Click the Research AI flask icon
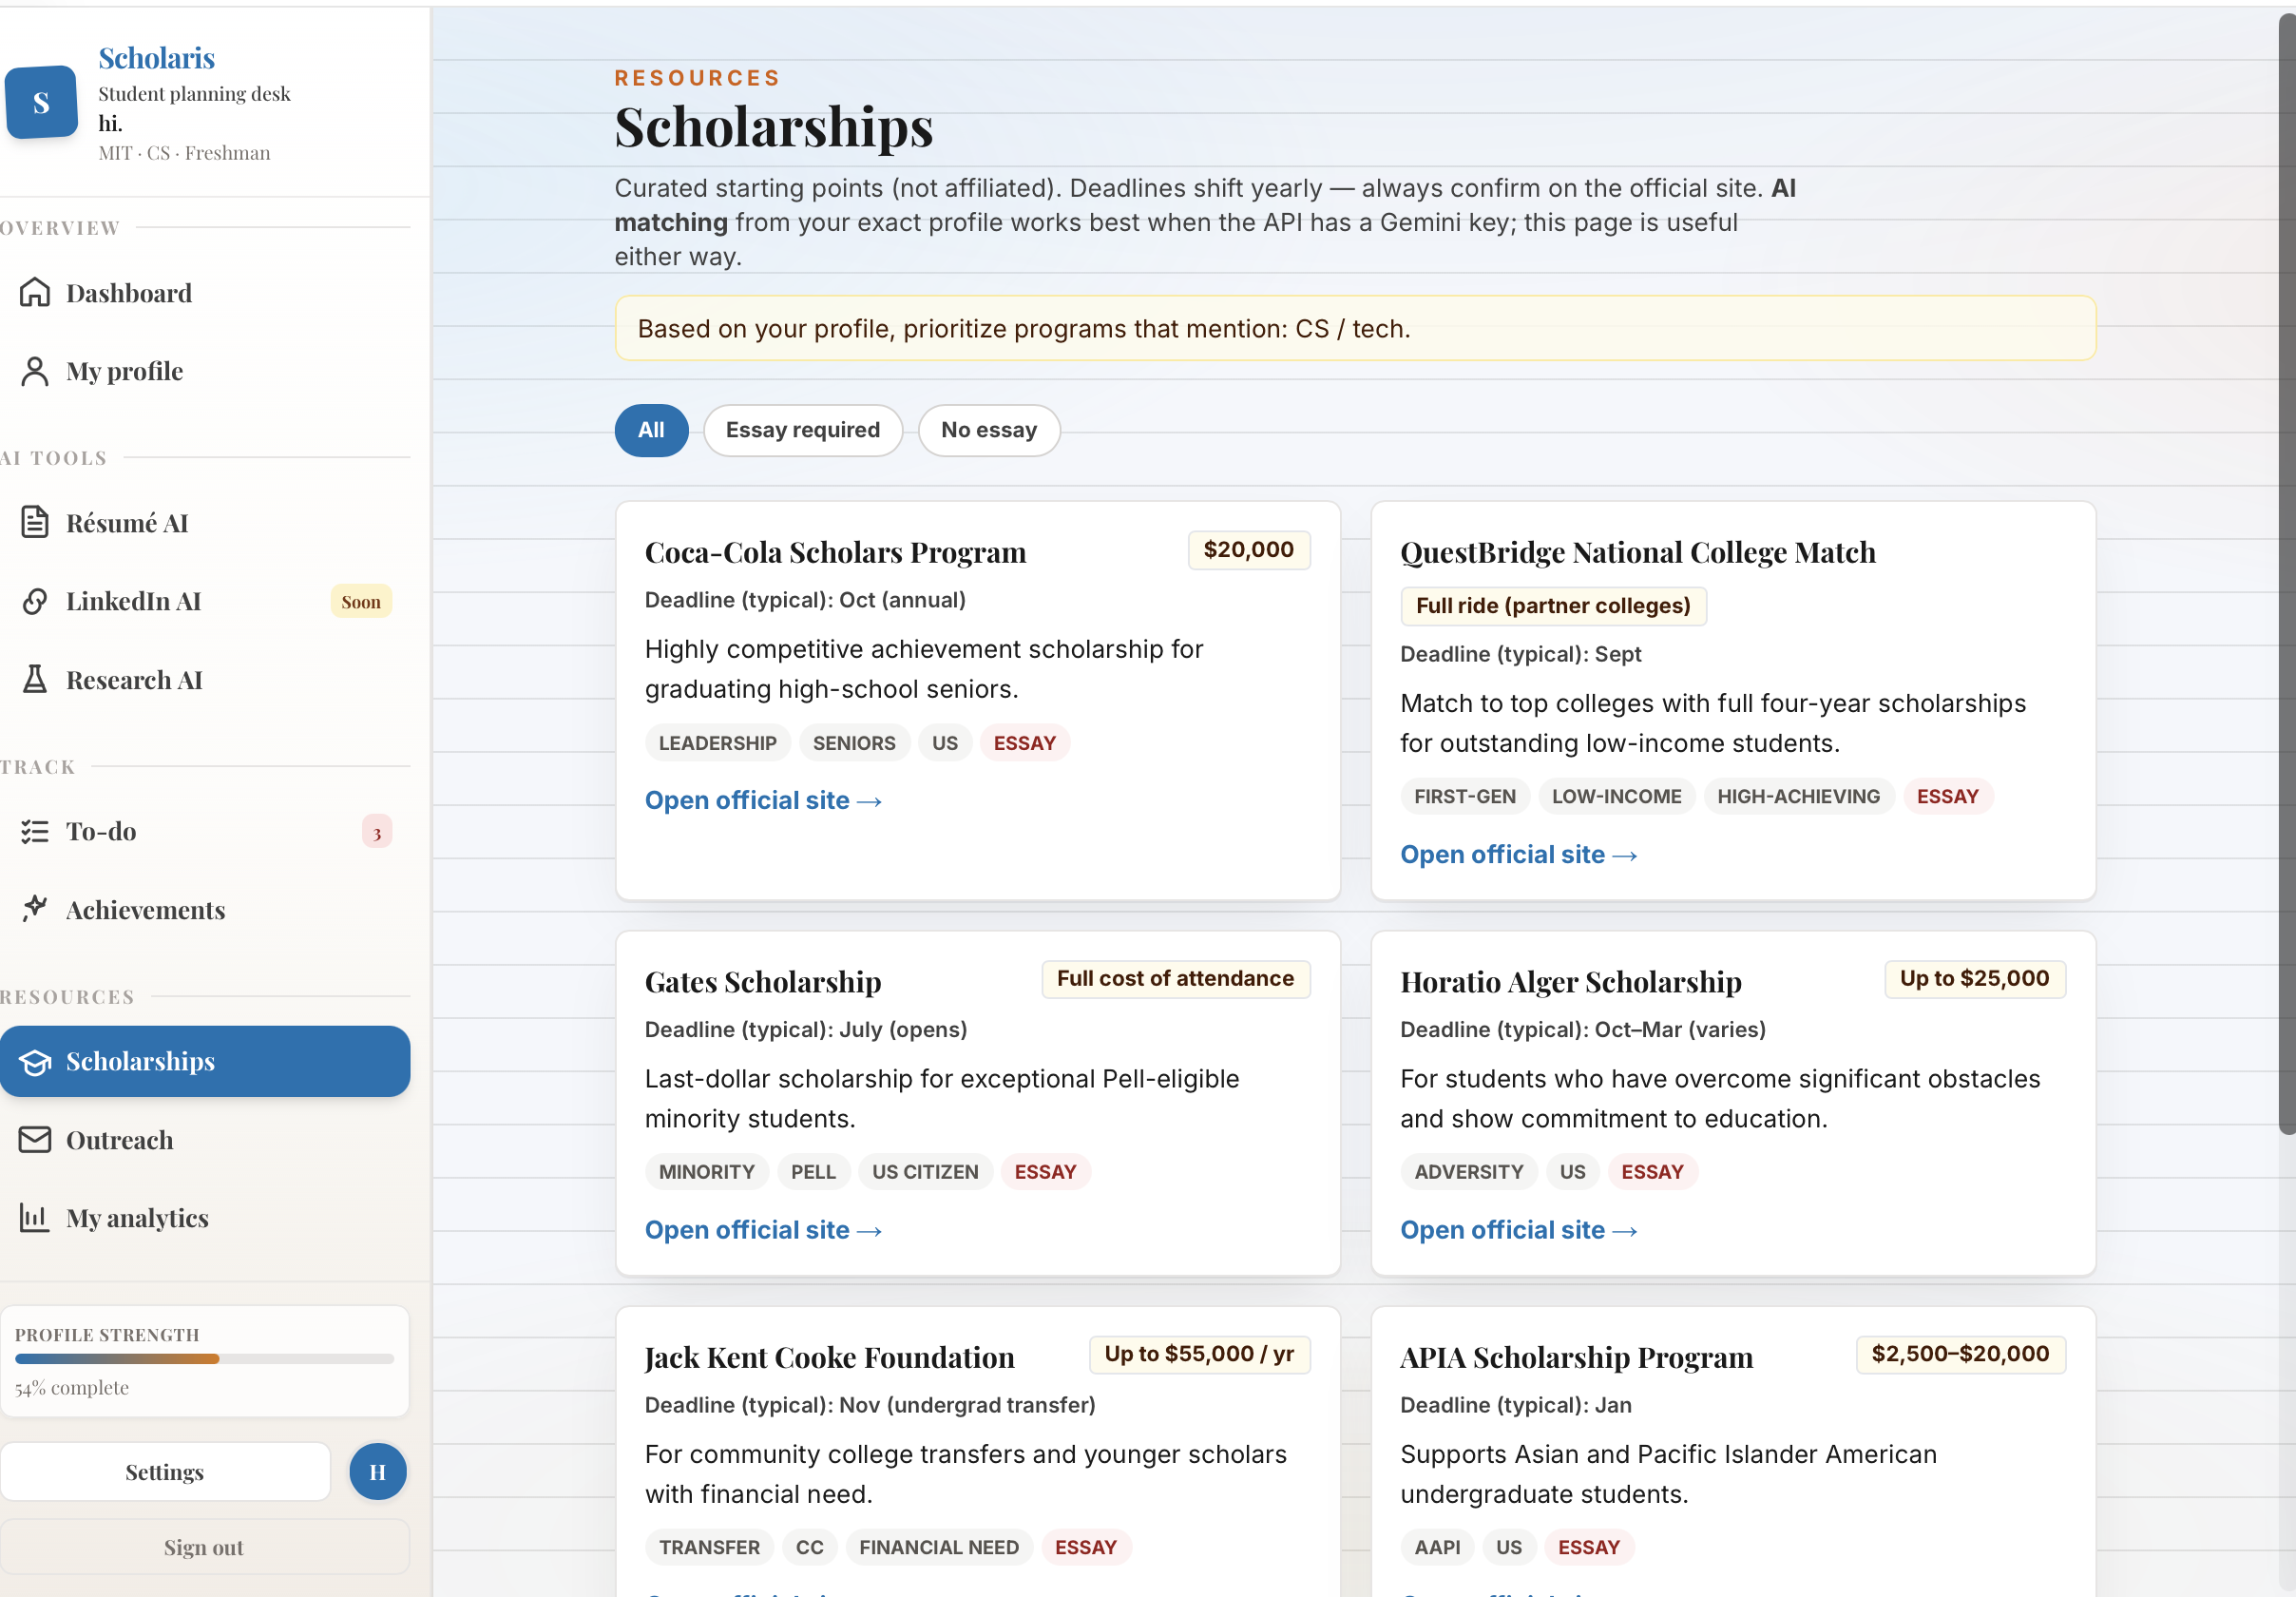 coord(35,680)
